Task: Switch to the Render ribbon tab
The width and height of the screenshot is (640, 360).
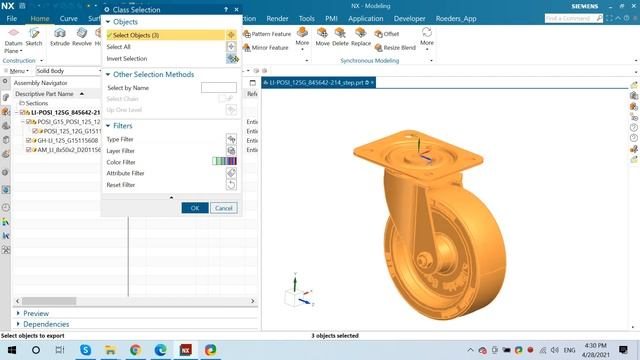Action: coord(277,18)
